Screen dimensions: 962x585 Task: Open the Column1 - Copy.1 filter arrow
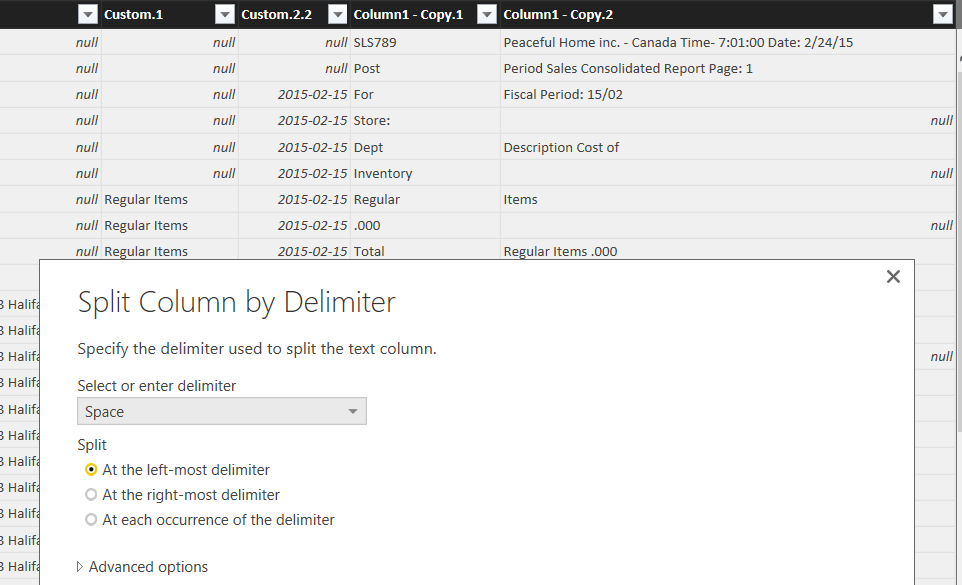point(486,14)
